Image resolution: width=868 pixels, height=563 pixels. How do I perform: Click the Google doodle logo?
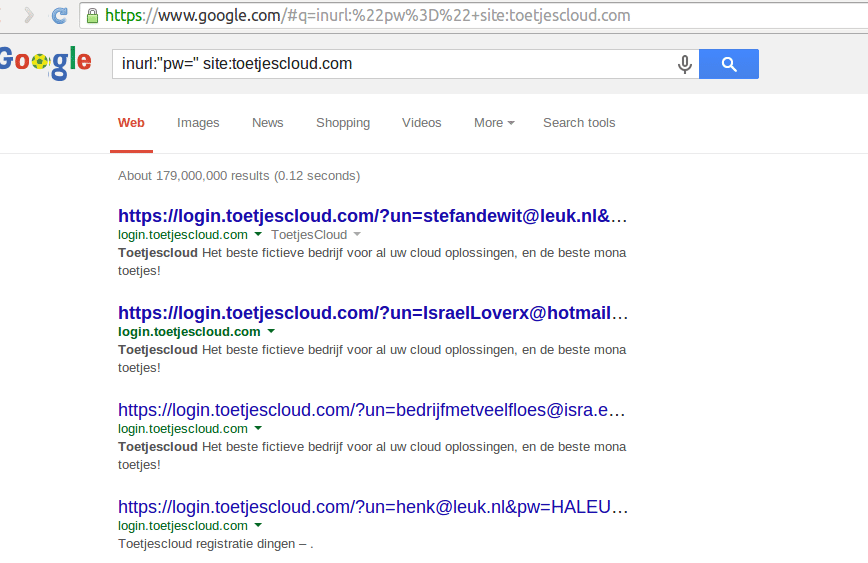pos(45,63)
